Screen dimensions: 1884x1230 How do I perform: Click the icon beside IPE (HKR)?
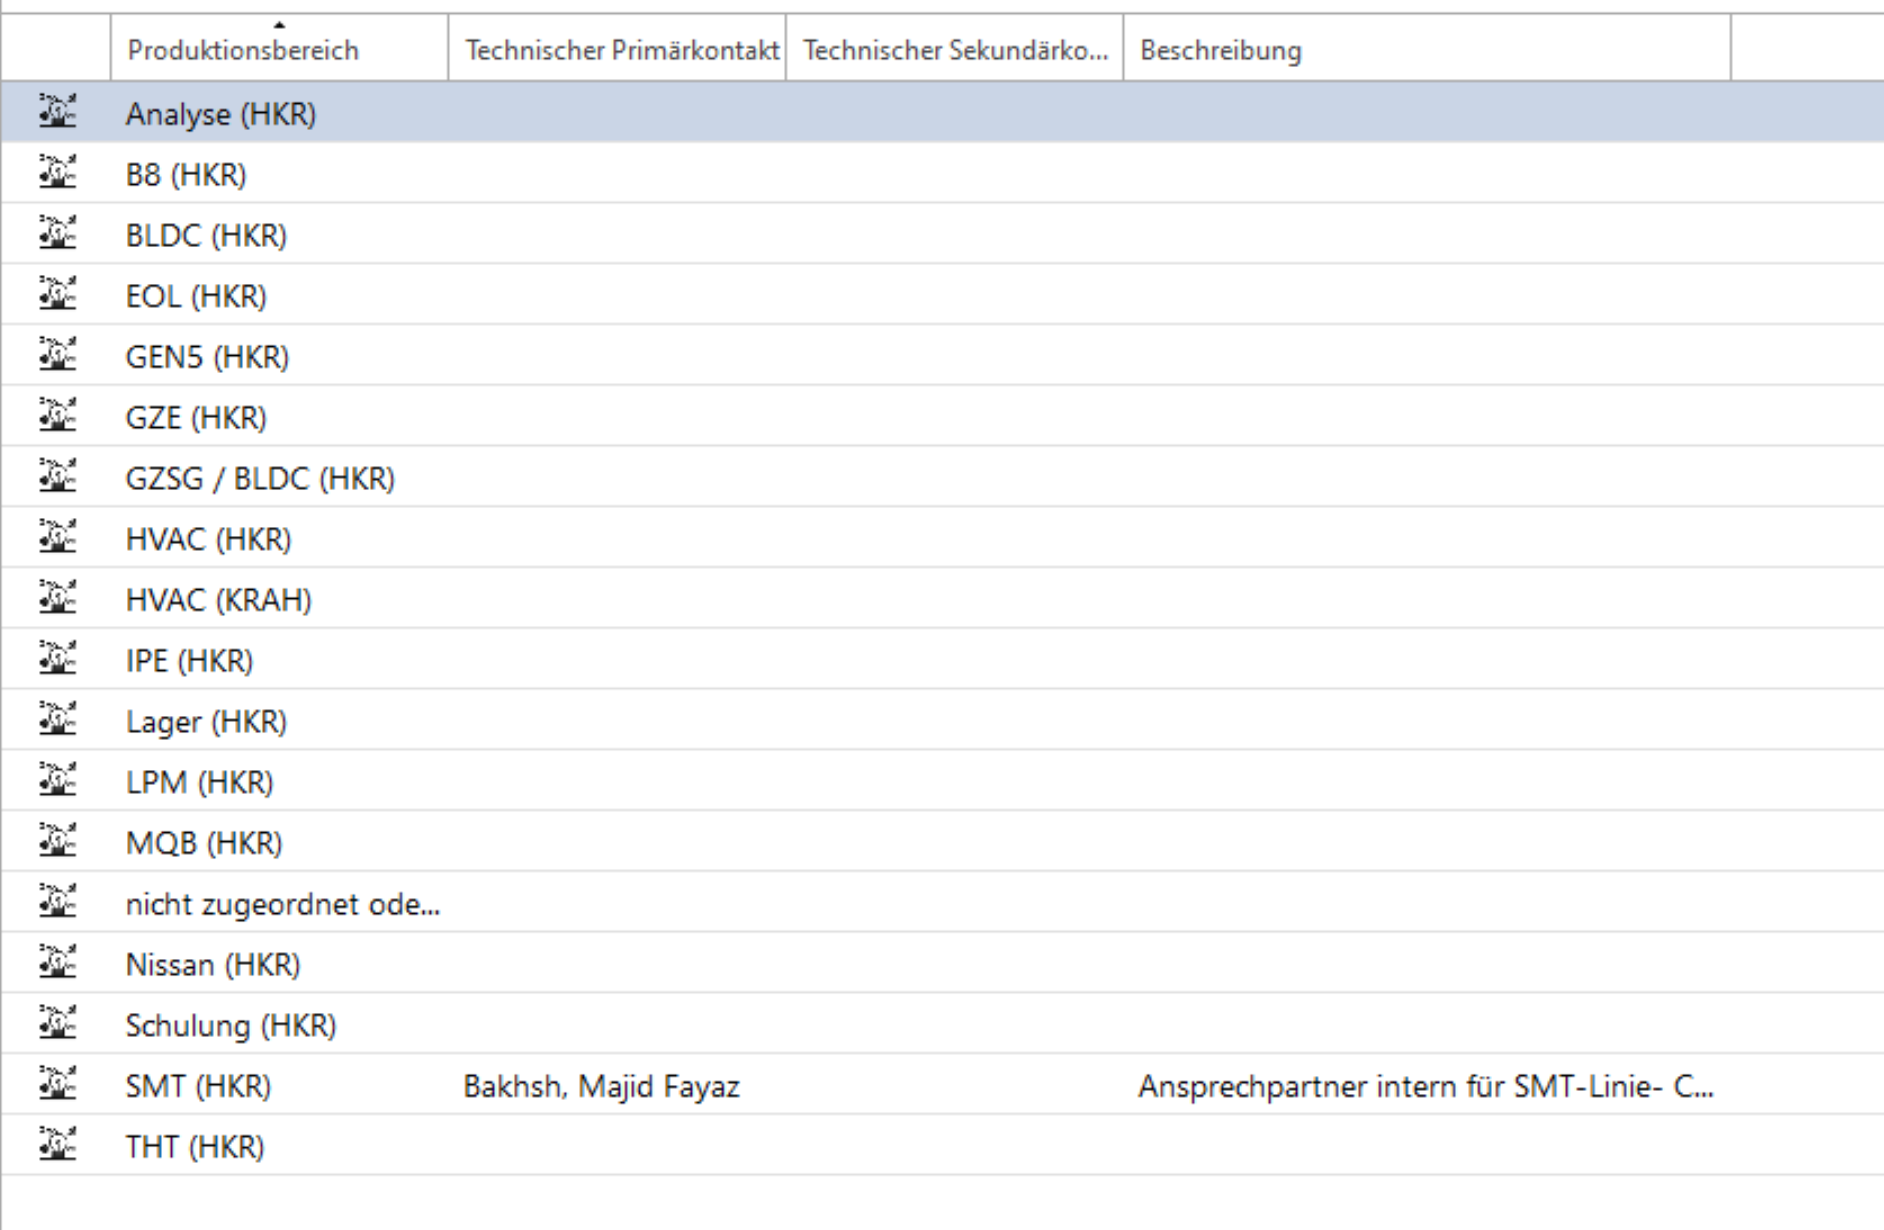(x=57, y=657)
